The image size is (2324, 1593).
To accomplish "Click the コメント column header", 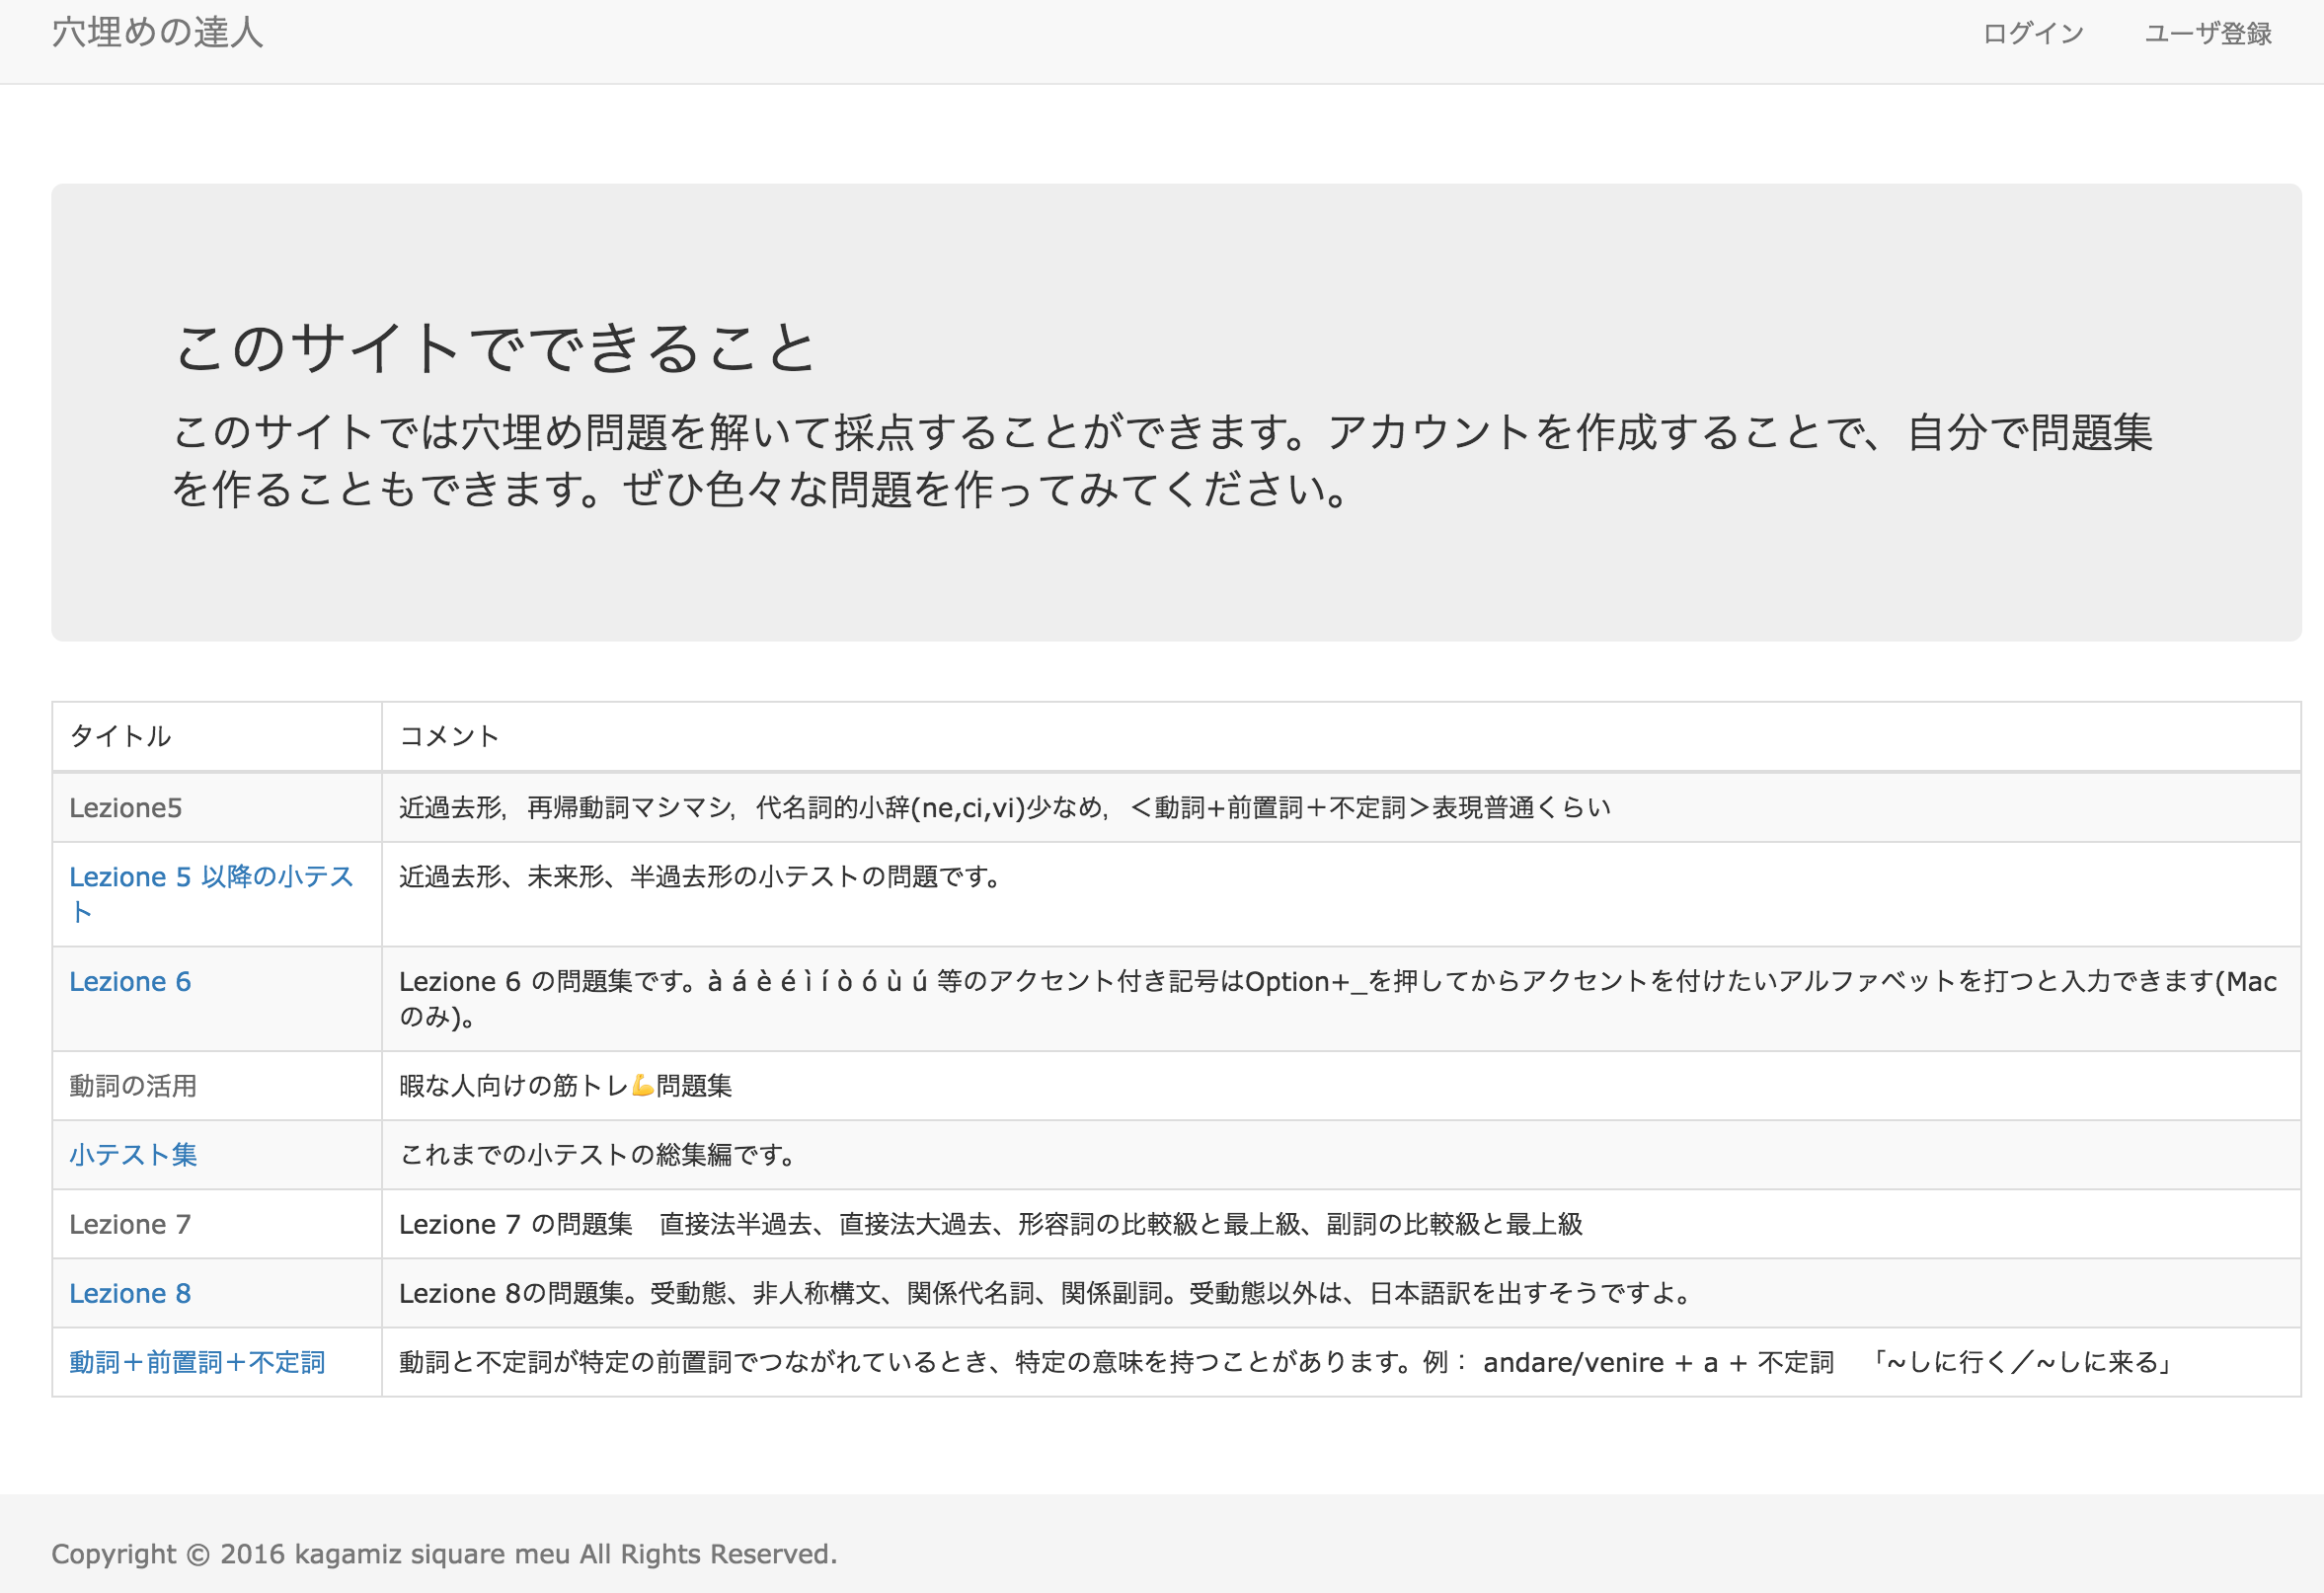I will (449, 736).
